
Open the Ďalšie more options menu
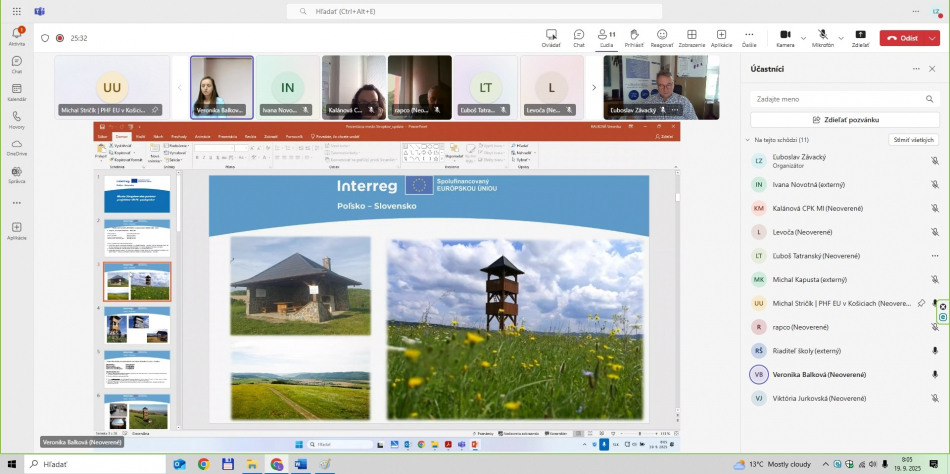749,34
